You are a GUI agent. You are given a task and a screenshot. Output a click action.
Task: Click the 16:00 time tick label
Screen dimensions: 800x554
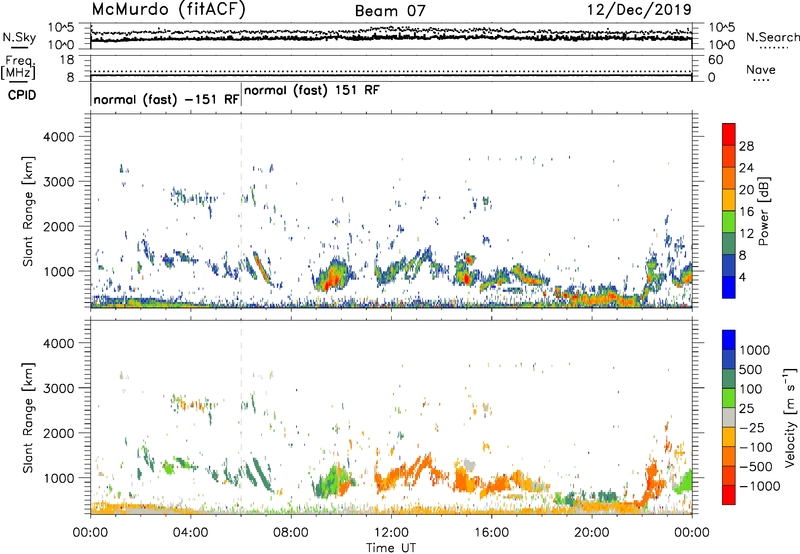491,533
